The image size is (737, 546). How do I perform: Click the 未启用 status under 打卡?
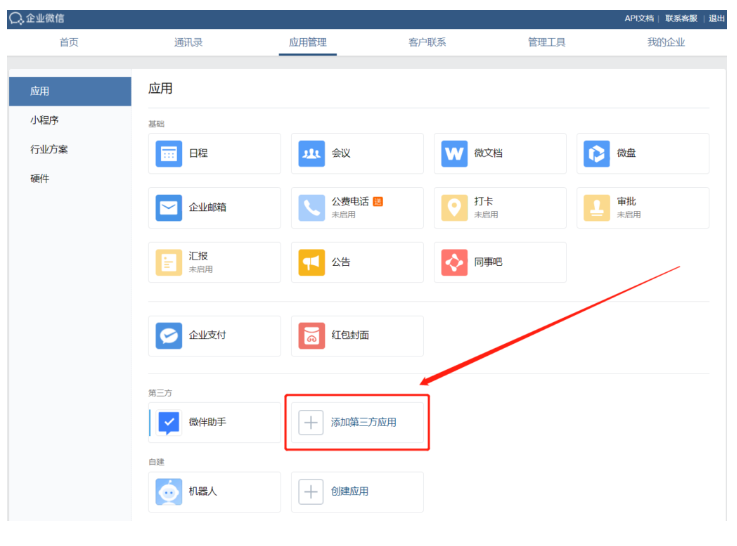(486, 215)
